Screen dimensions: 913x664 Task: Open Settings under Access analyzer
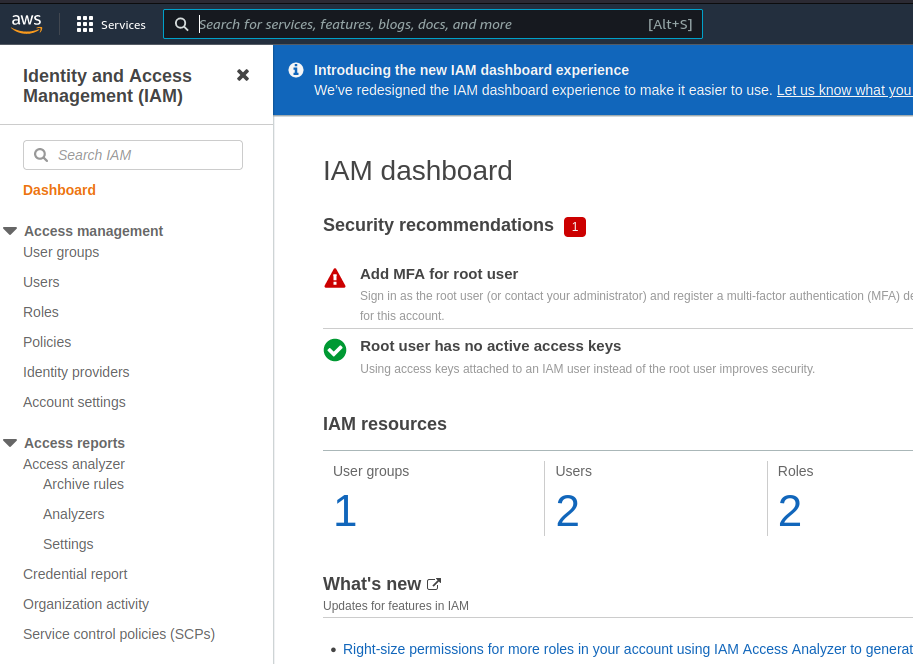click(68, 544)
